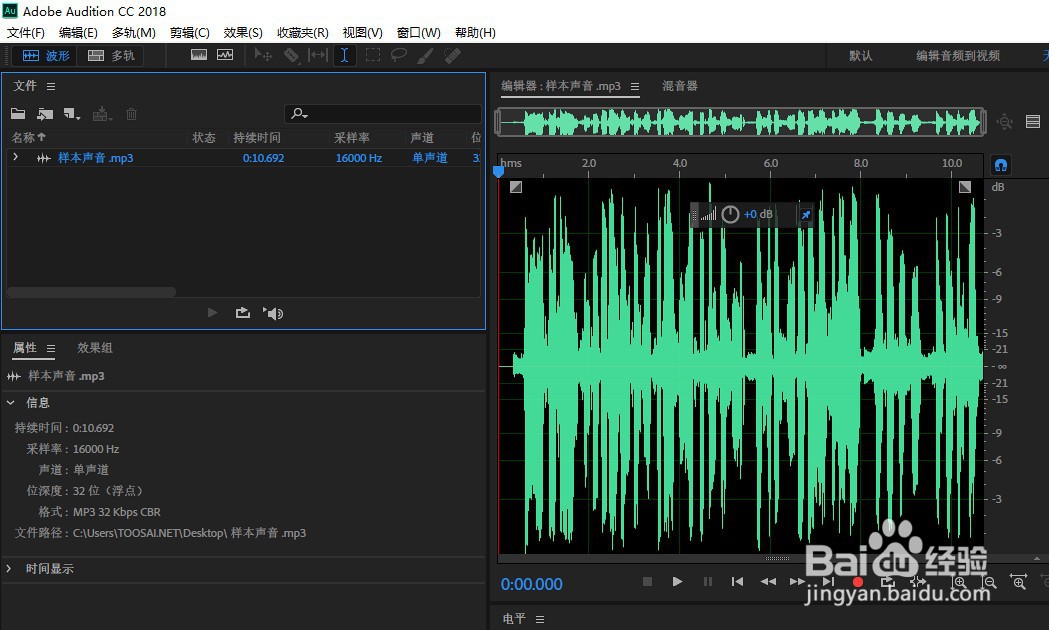The width and height of the screenshot is (1049, 630).
Task: Click the Files panel horizontal scrollbar
Action: [x=92, y=292]
